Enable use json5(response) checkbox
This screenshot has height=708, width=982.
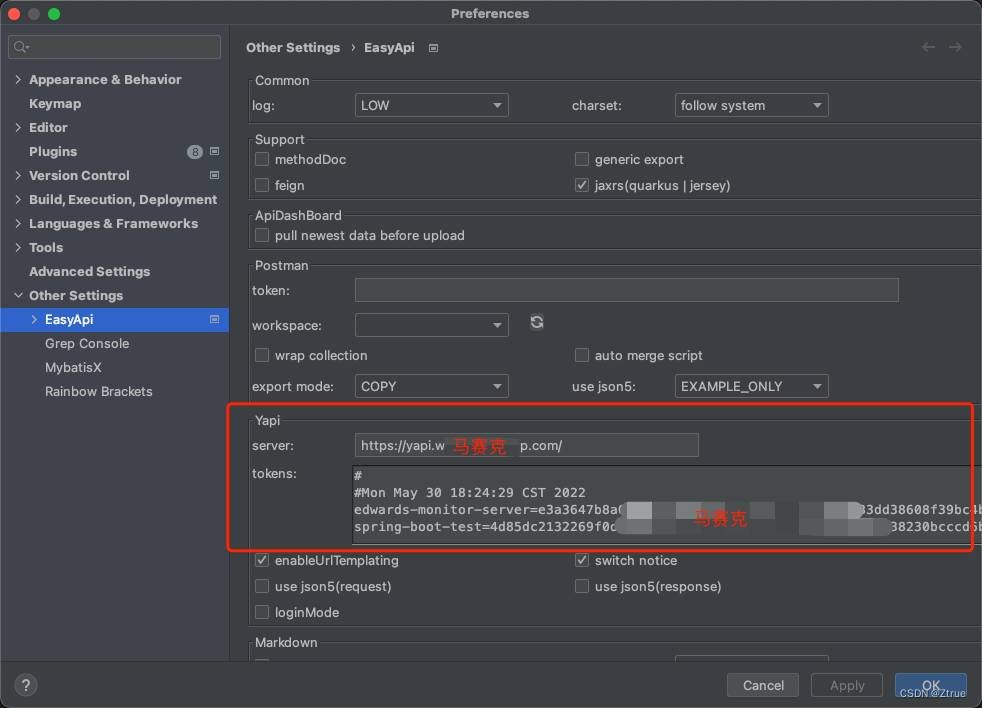582,586
